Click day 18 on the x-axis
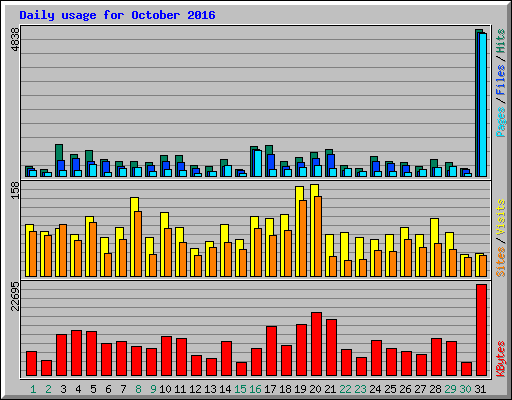Viewport: 512px width, 400px height. pos(285,389)
